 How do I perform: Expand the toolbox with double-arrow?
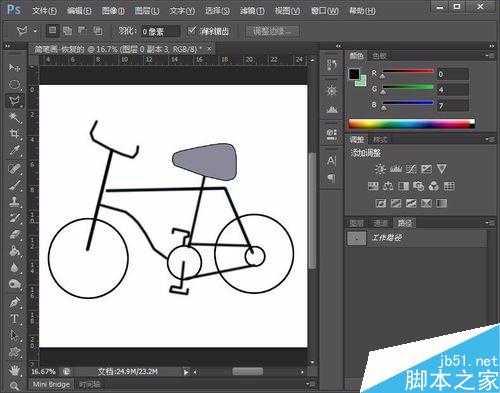point(7,46)
